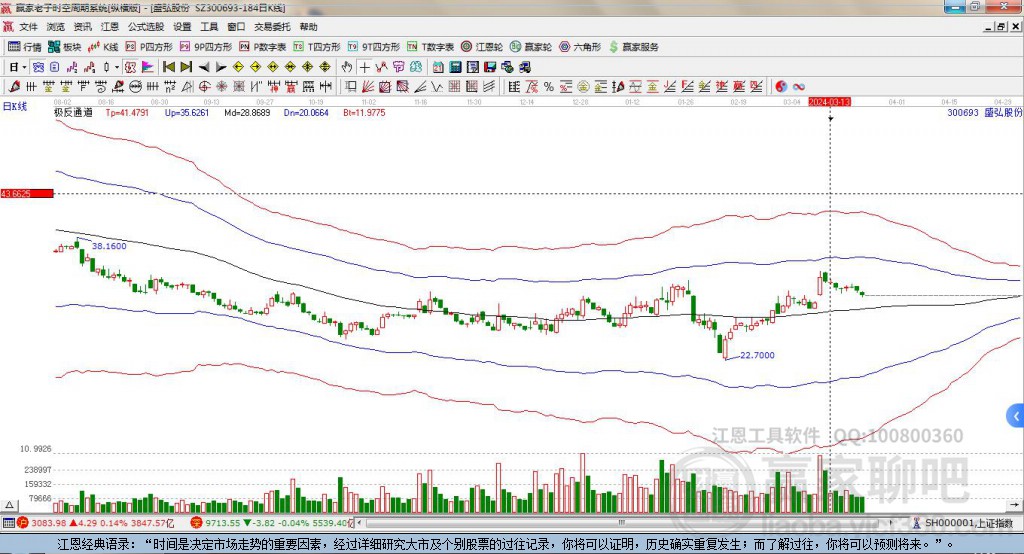Launch the 赢家轮 wheel tool
Viewport: 1024px width, 554px height.
[531, 47]
